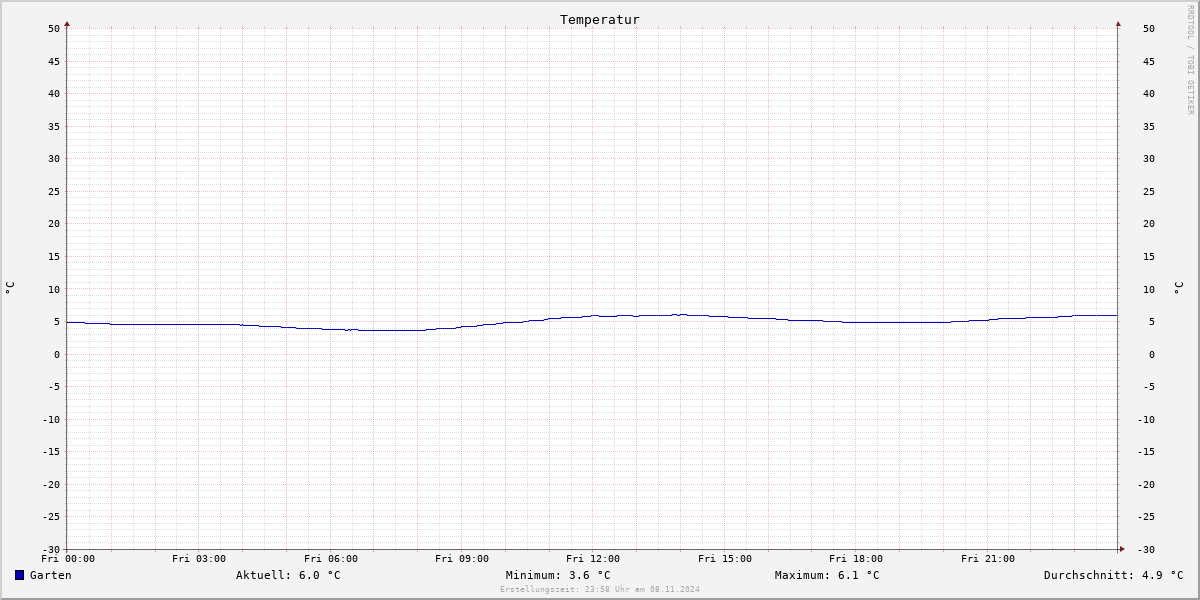This screenshot has height=600, width=1200.
Task: Click the 'Fri 15:00' time axis label
Action: click(x=725, y=559)
